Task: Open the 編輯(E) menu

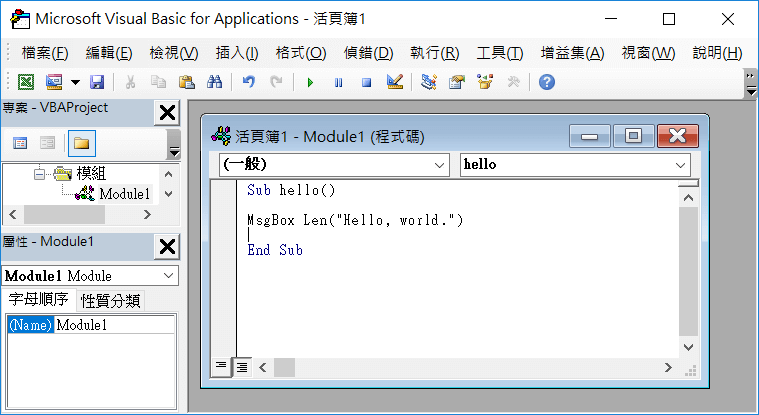Action: click(109, 53)
